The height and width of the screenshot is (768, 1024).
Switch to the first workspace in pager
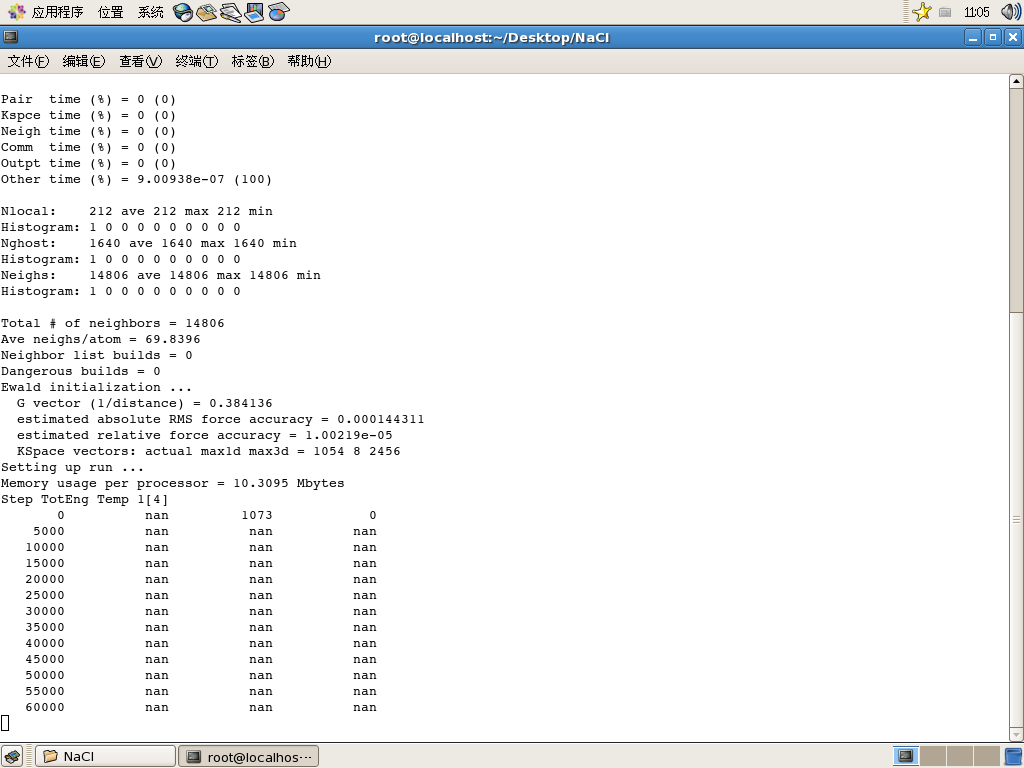[906, 756]
